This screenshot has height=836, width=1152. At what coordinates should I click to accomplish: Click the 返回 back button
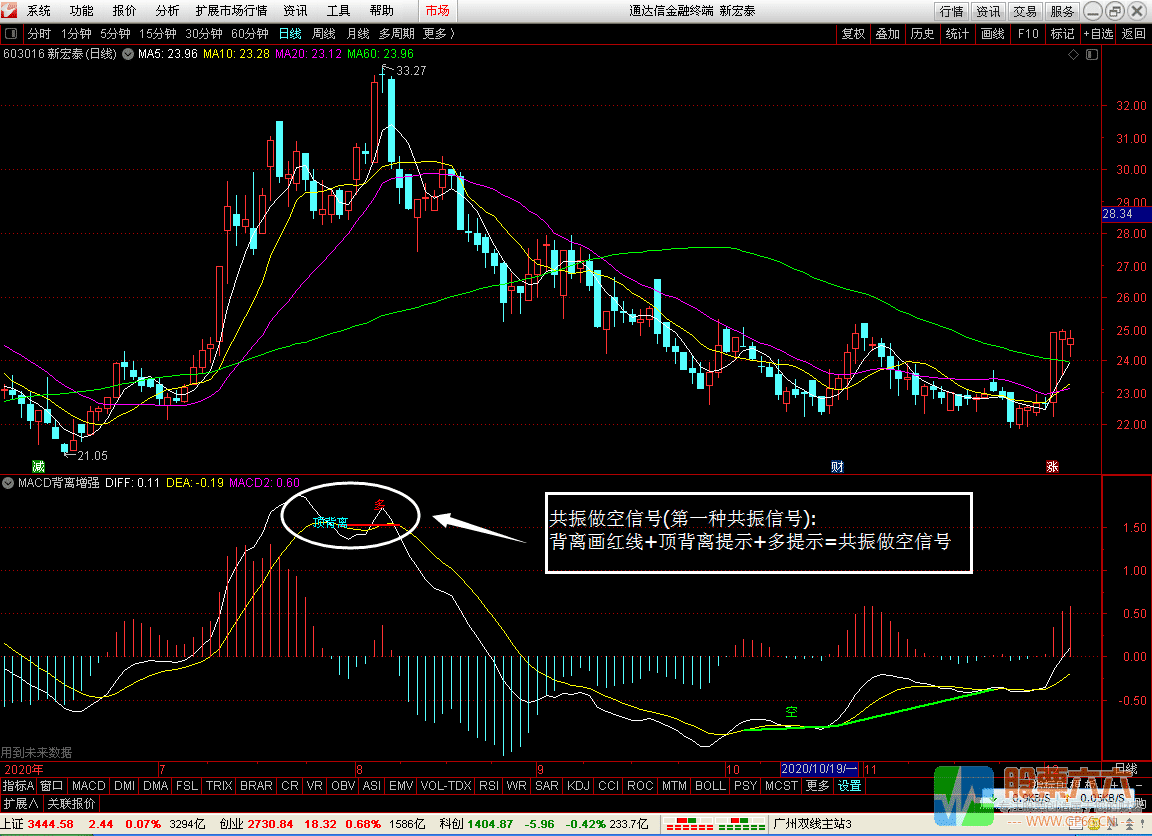pos(1133,33)
